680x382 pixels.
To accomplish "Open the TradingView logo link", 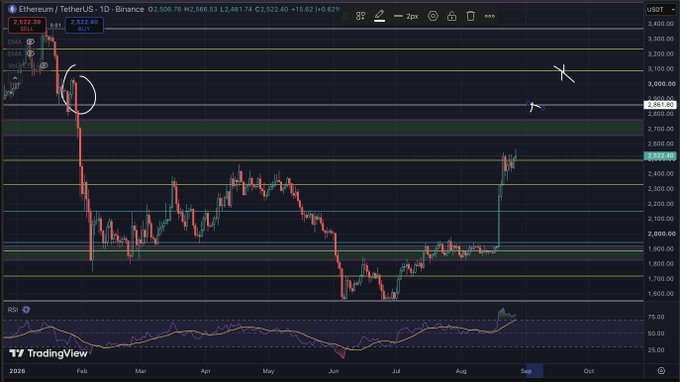I will point(48,353).
